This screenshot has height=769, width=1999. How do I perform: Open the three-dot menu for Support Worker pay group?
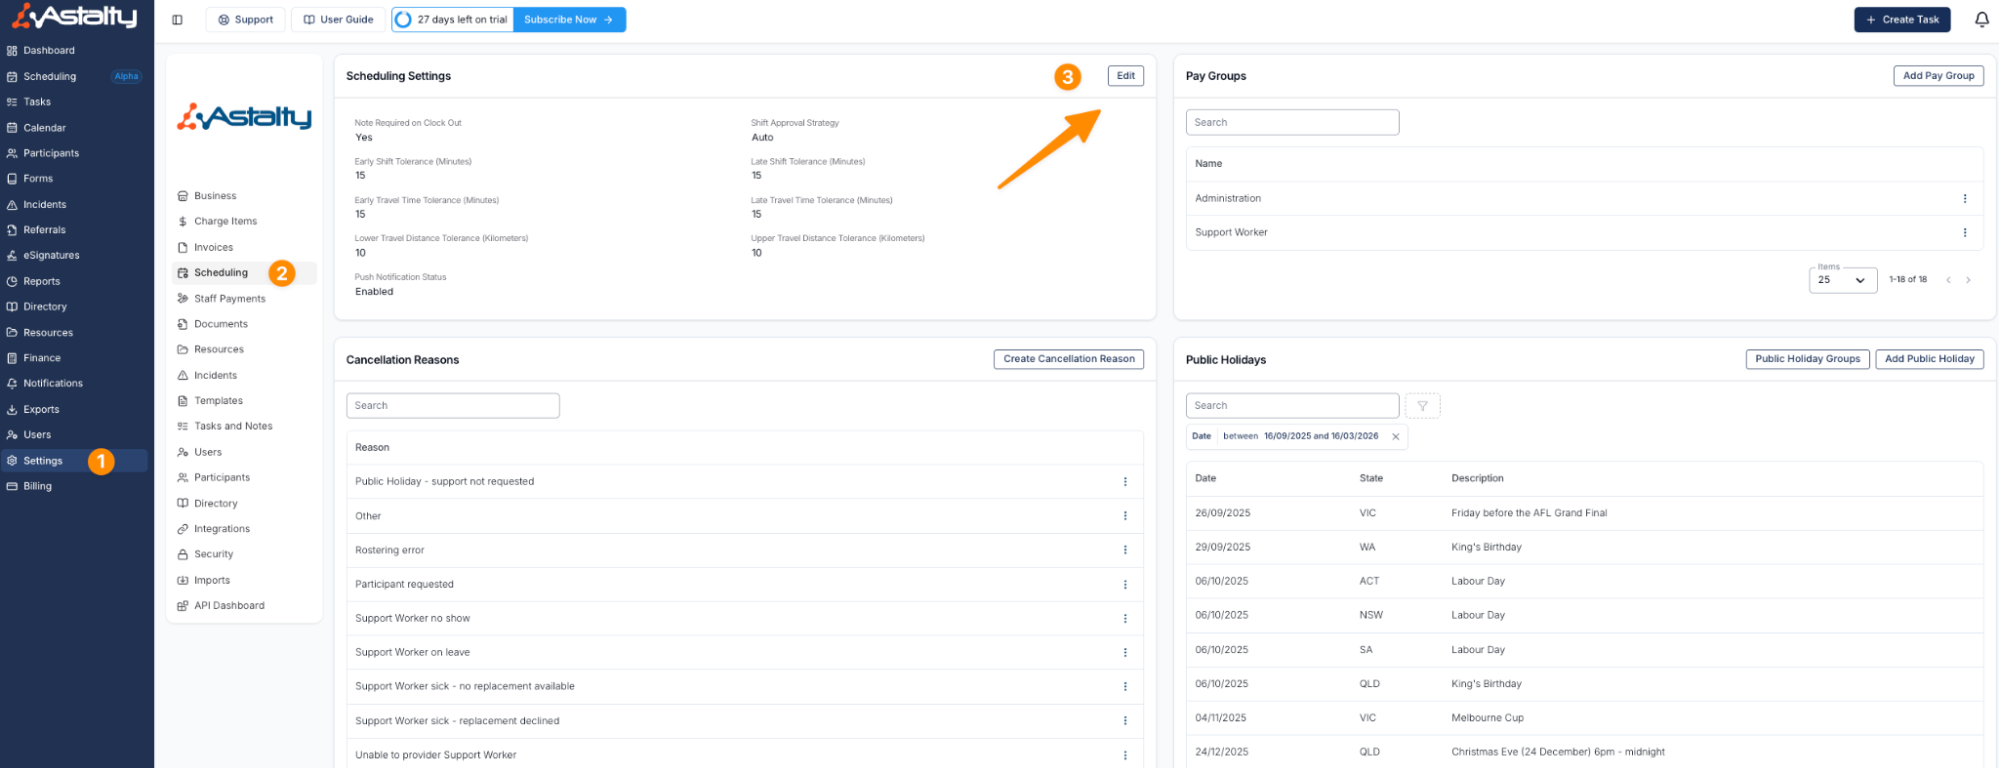tap(1964, 233)
